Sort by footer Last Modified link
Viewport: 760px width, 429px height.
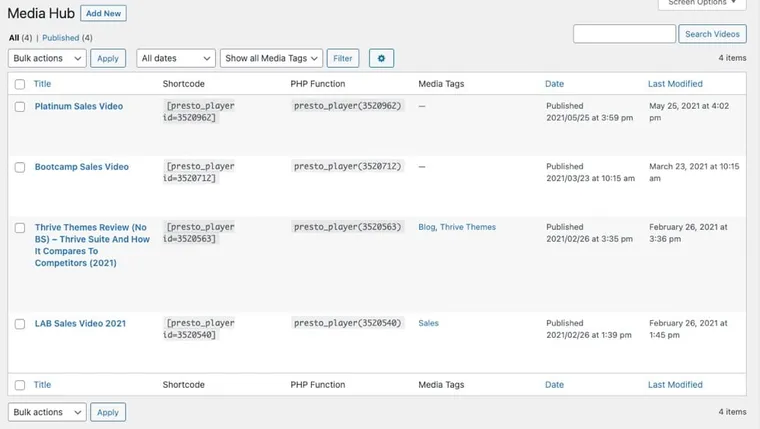tap(675, 385)
